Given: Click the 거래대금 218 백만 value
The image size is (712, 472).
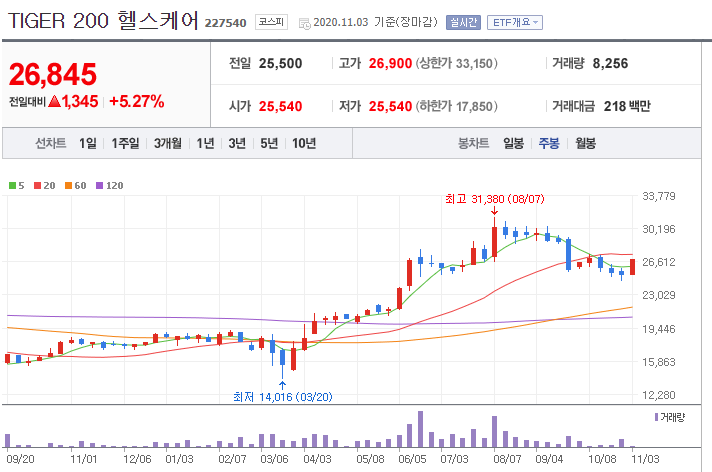Looking at the screenshot, I should point(627,106).
